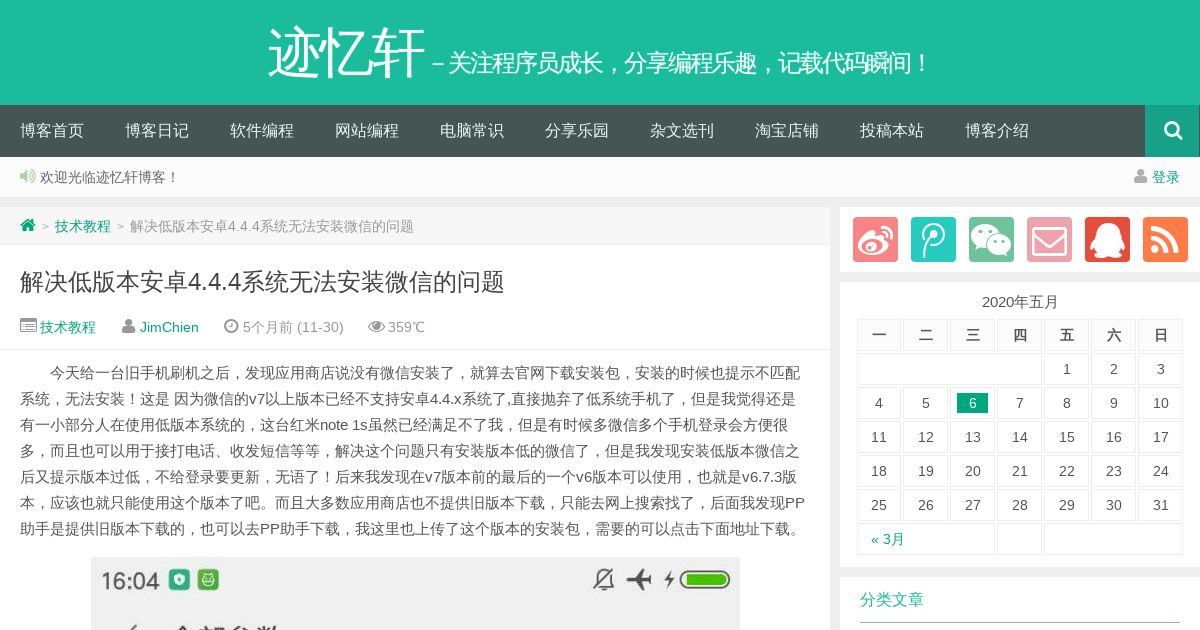Open author JimChien's link
Viewport: 1200px width, 630px height.
coord(169,327)
